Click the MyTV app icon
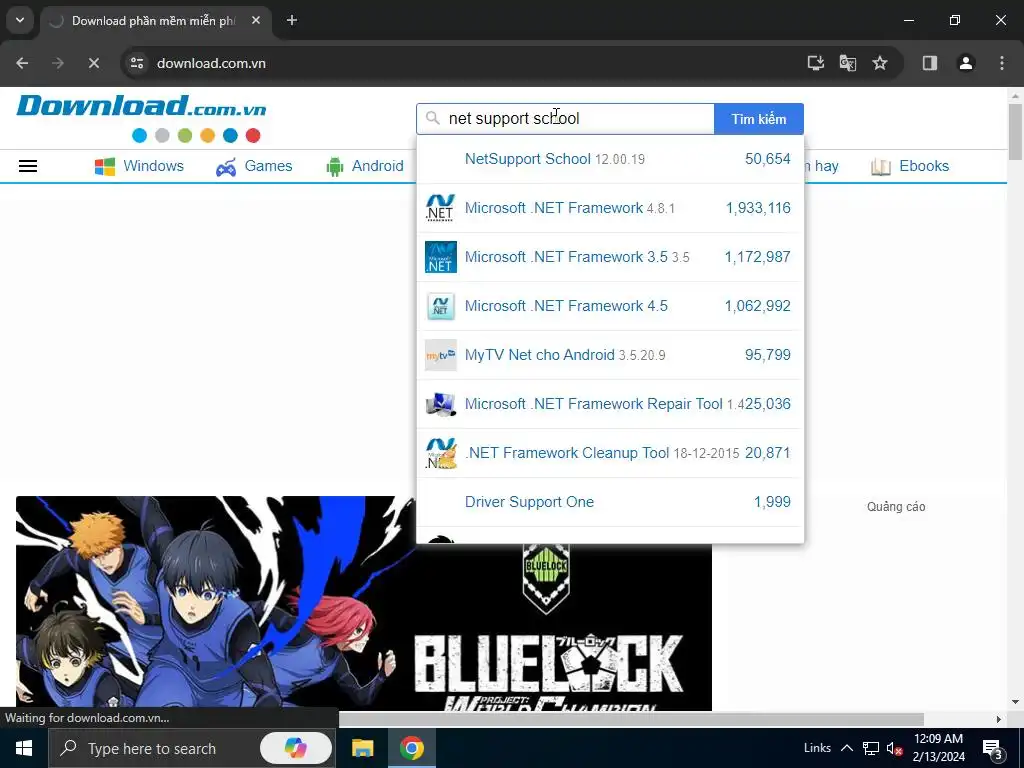This screenshot has width=1024, height=768. pos(441,355)
